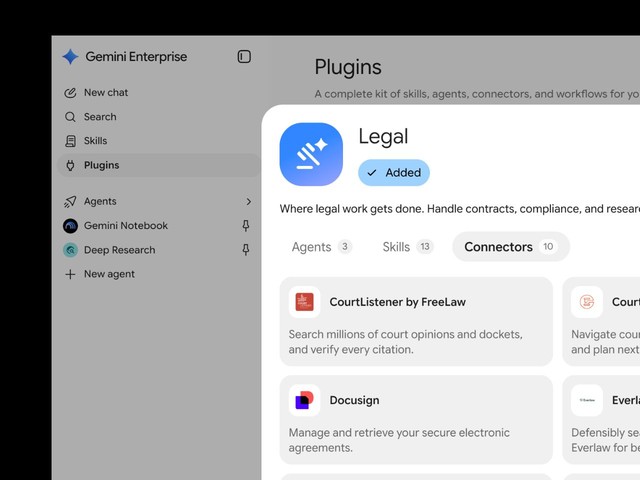Click the Deep Research round icon
640x480 pixels.
pyautogui.click(x=70, y=250)
